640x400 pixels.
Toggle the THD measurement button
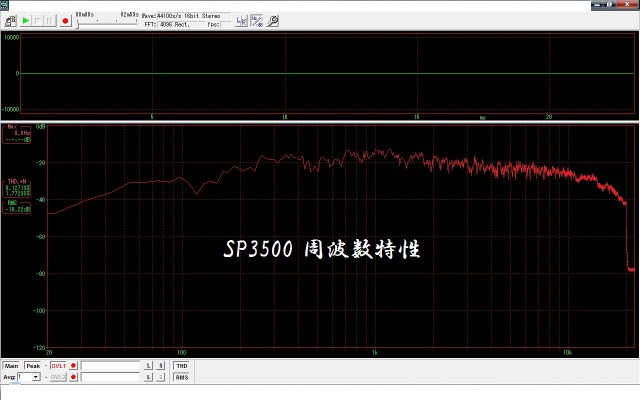coord(182,366)
